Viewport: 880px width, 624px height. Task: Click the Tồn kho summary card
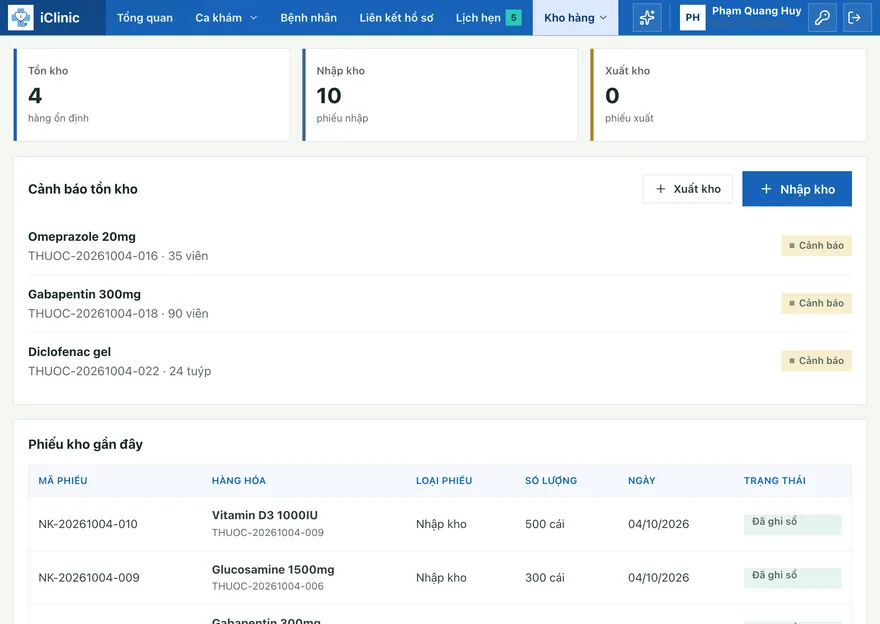(x=152, y=94)
